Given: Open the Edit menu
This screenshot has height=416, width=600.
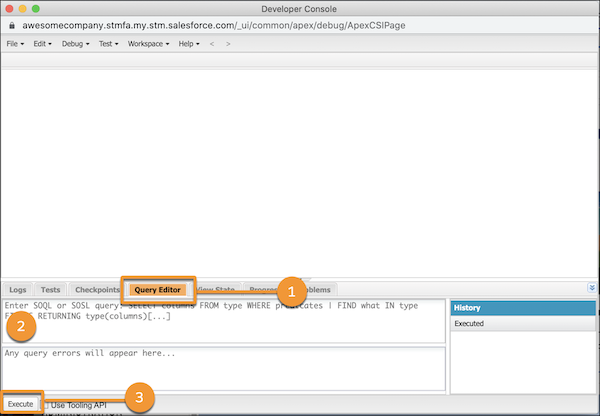Looking at the screenshot, I should click(44, 44).
